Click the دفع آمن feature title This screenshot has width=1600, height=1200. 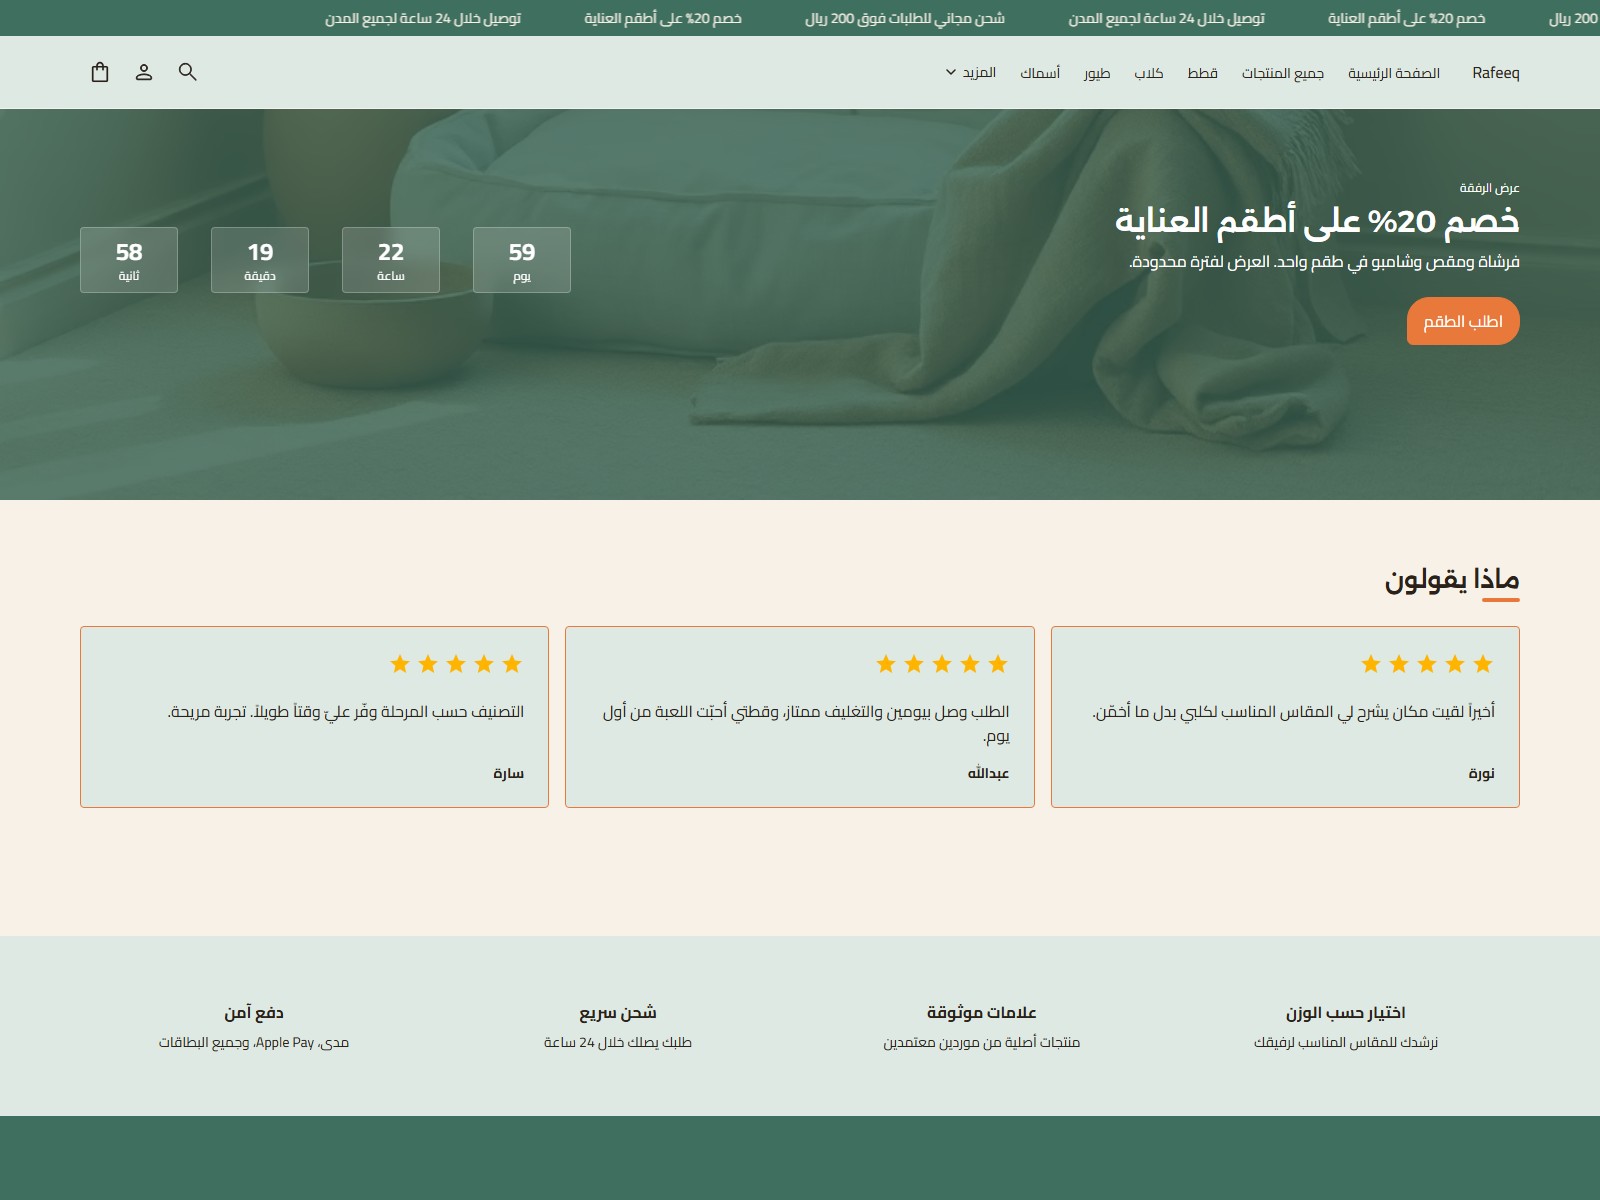[254, 1013]
